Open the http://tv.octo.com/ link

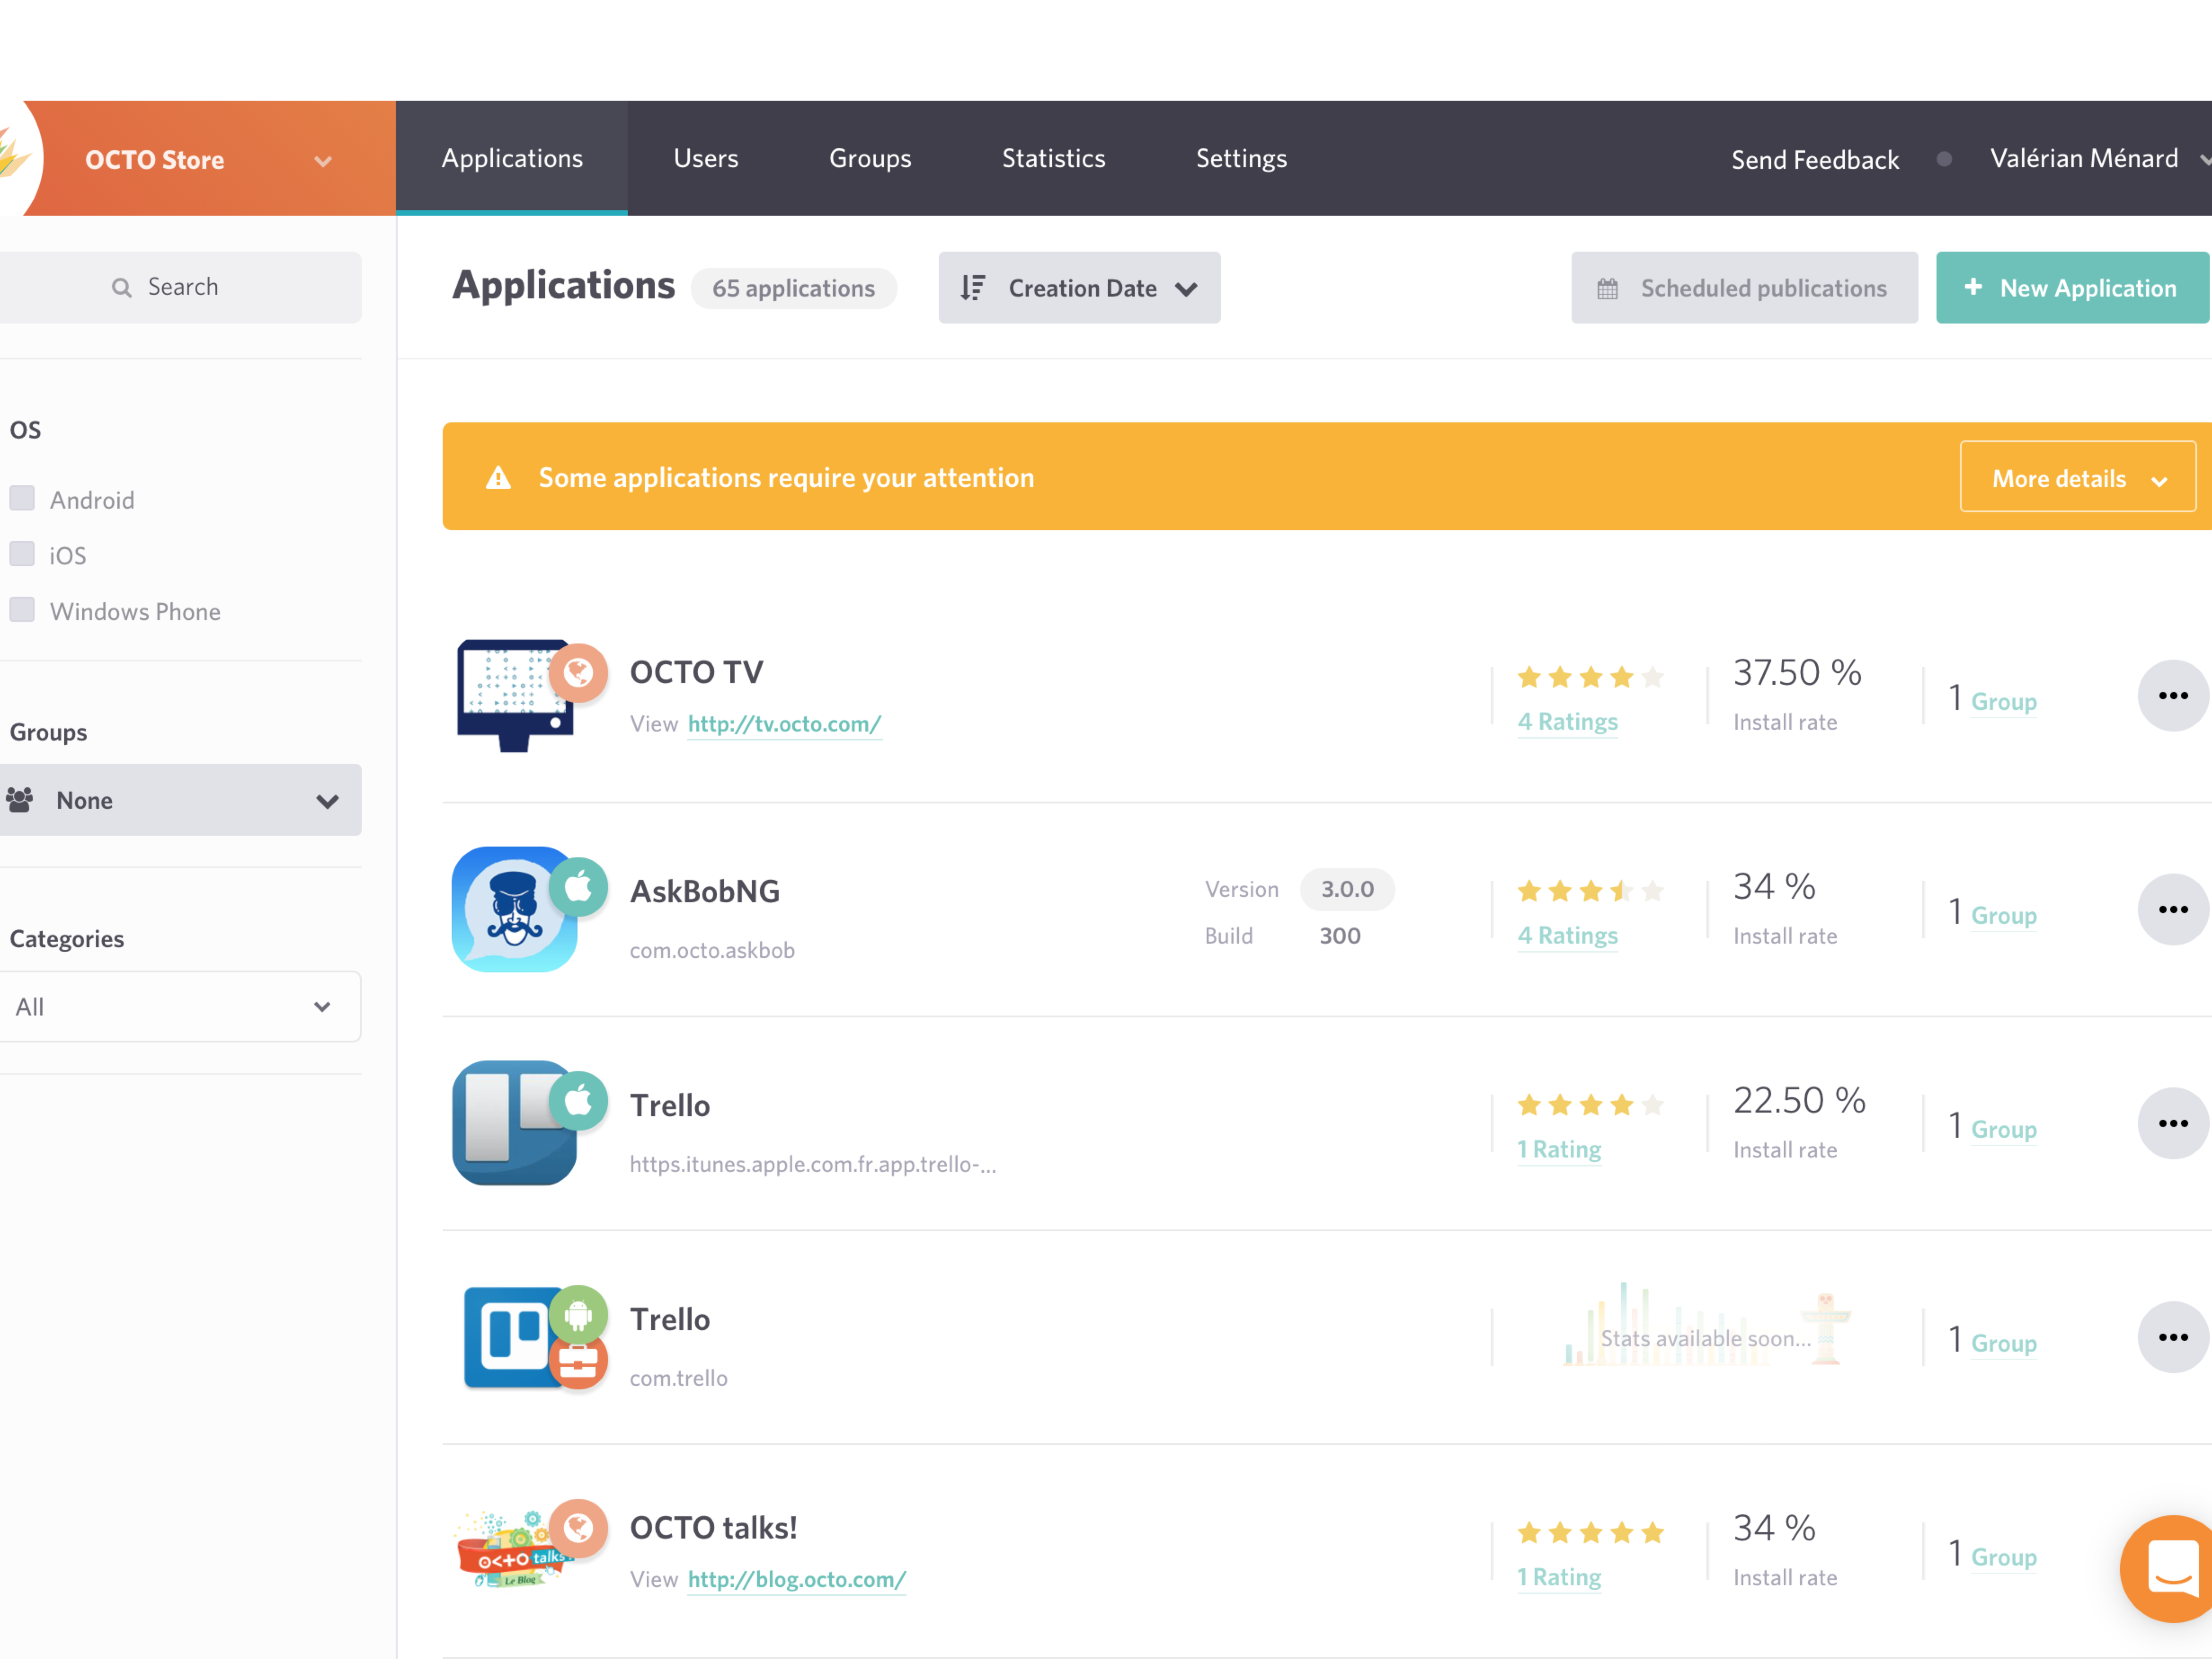coord(784,724)
